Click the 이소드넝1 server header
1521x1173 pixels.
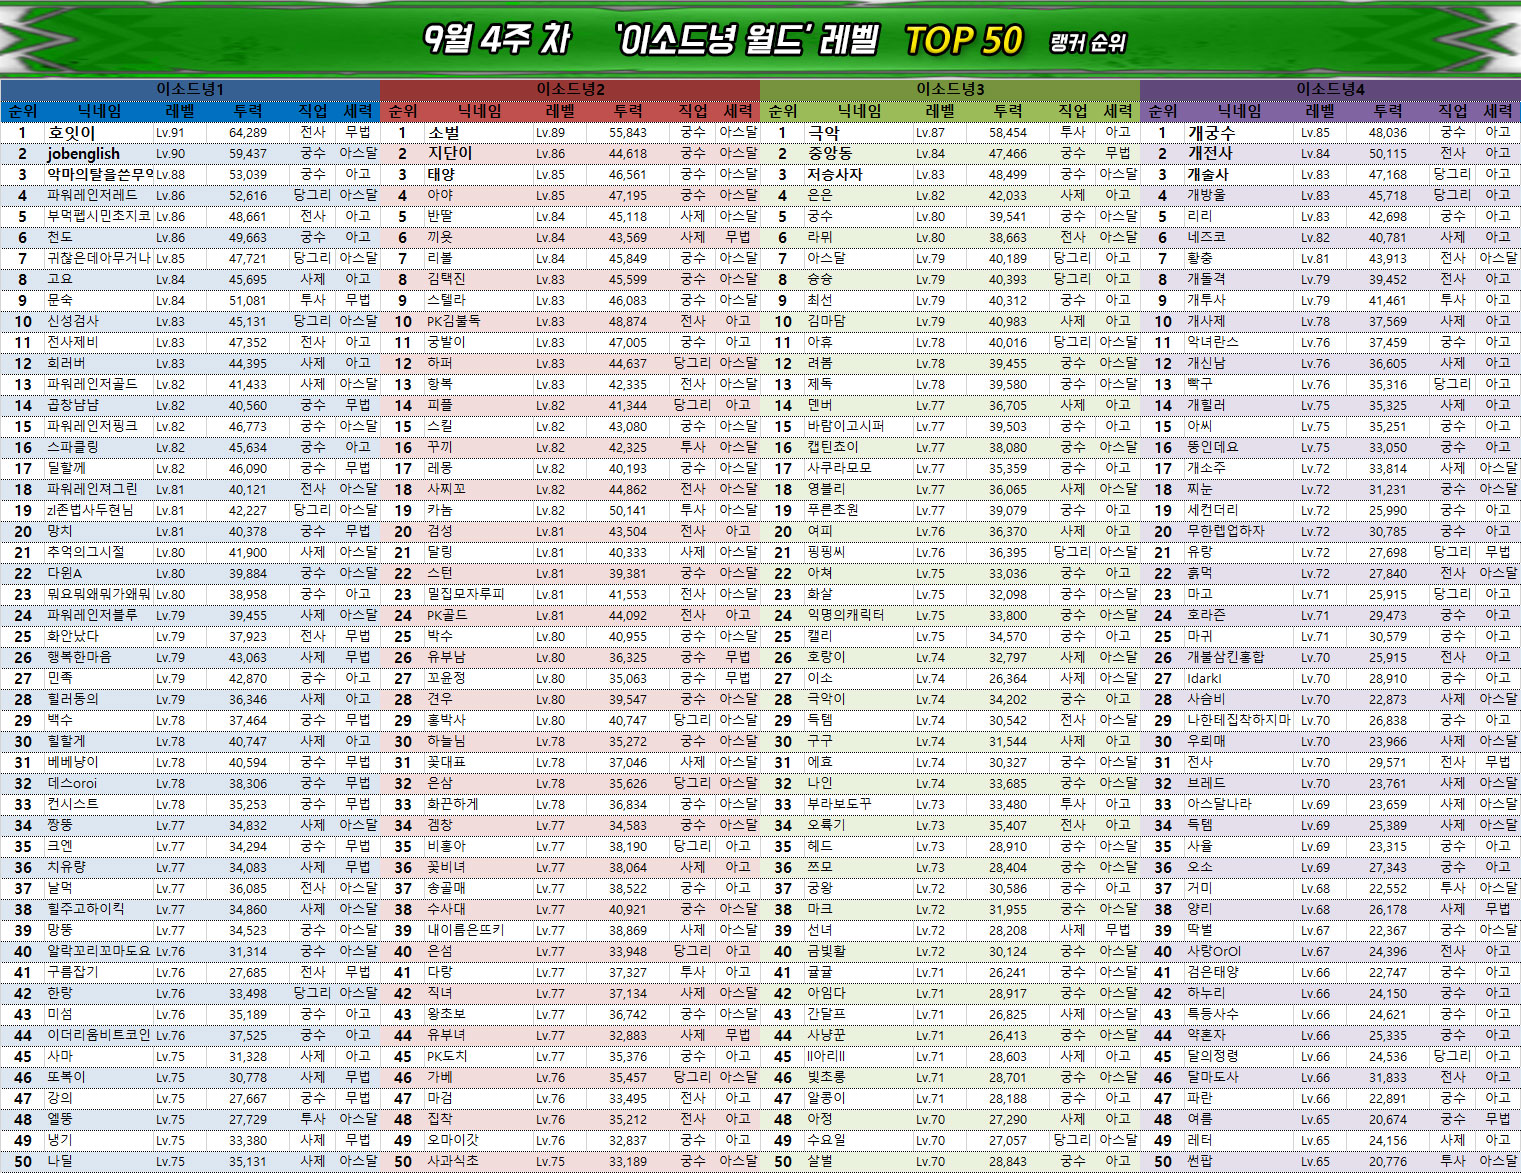(x=190, y=89)
